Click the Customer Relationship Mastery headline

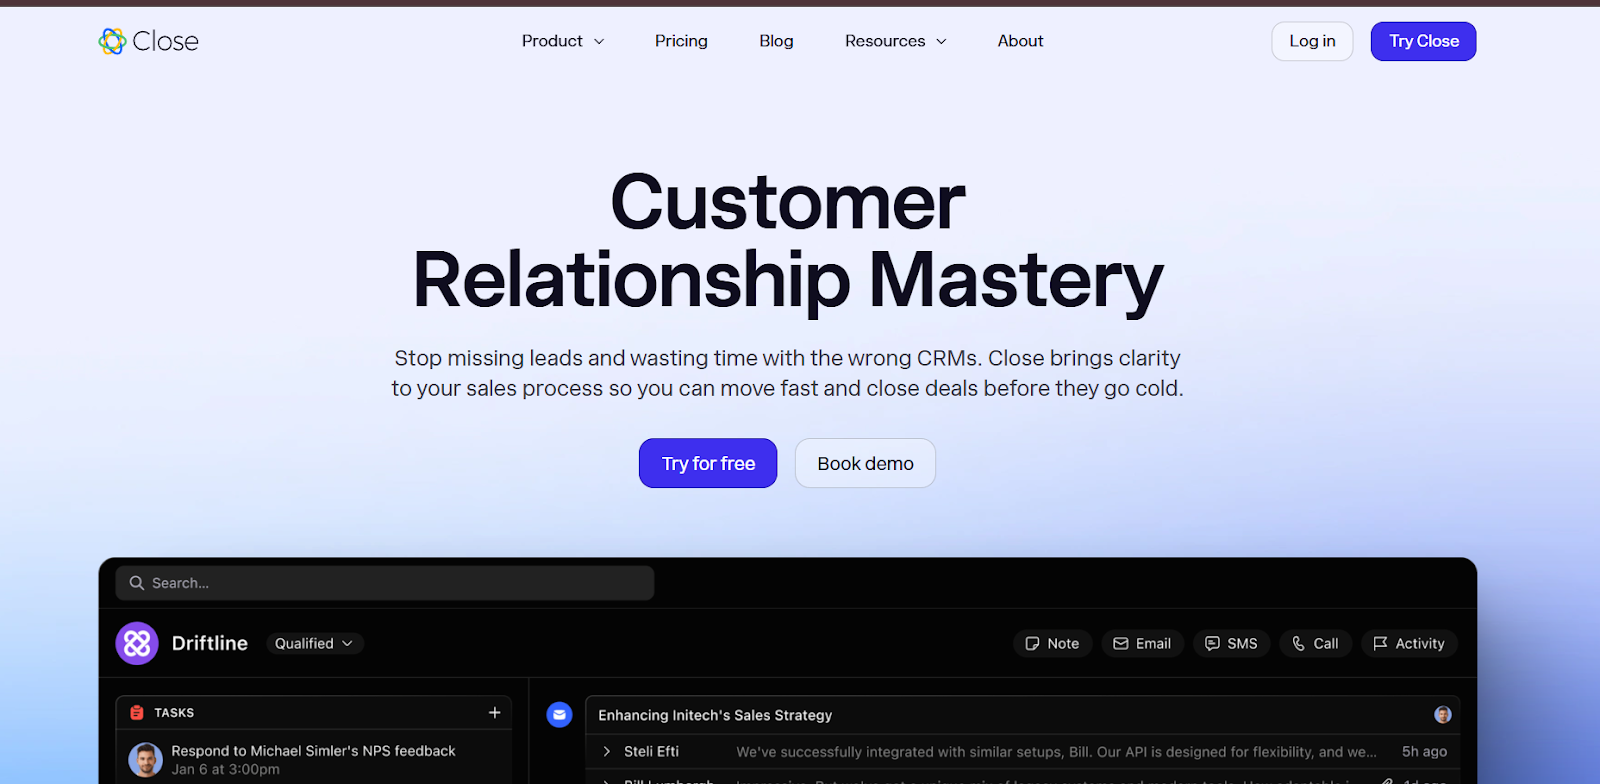(788, 241)
